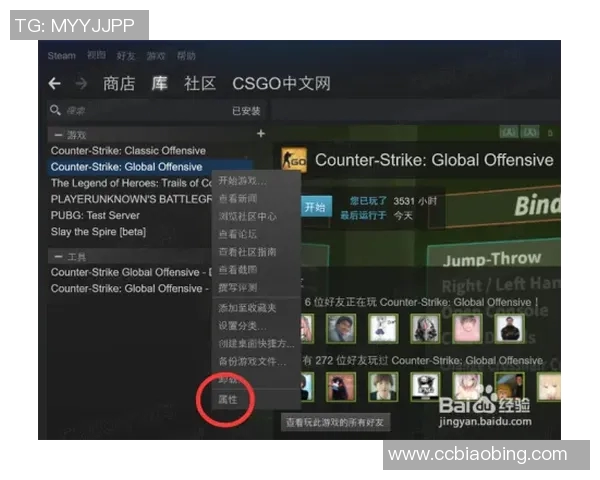Go forward with the right arrow

pyautogui.click(x=81, y=83)
